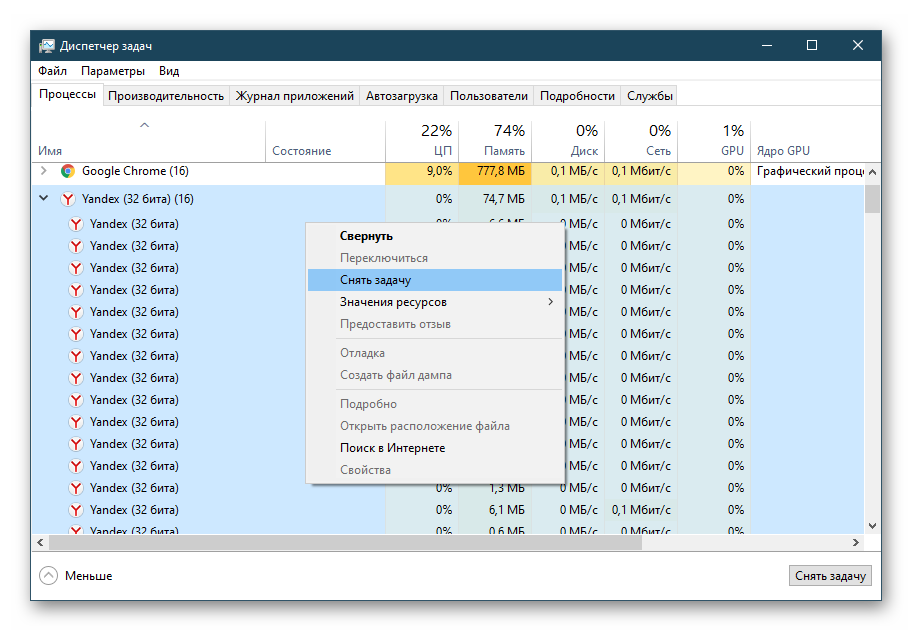Click the Меньше details toggle link
912x631 pixels.
[88, 576]
